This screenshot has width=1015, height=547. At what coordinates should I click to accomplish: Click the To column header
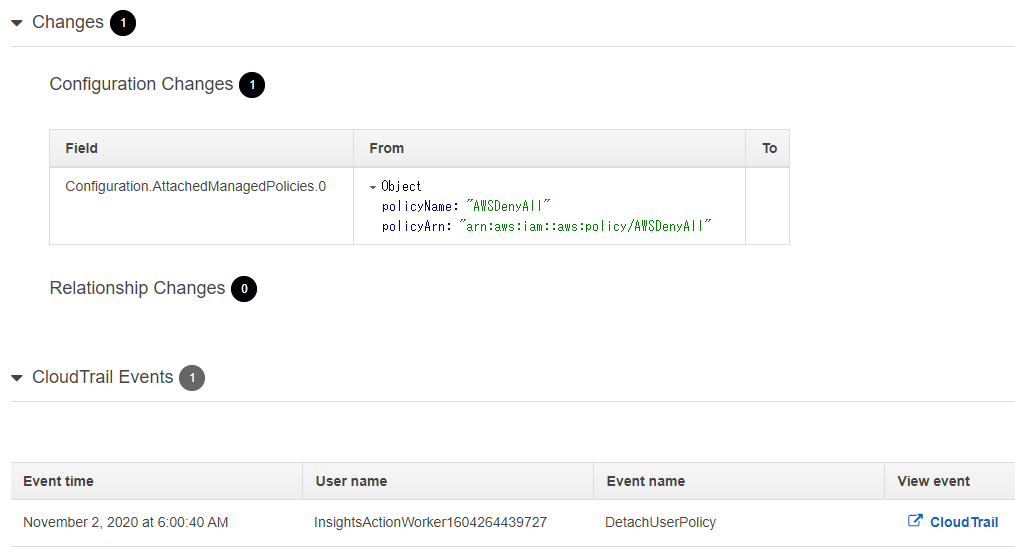[x=769, y=148]
